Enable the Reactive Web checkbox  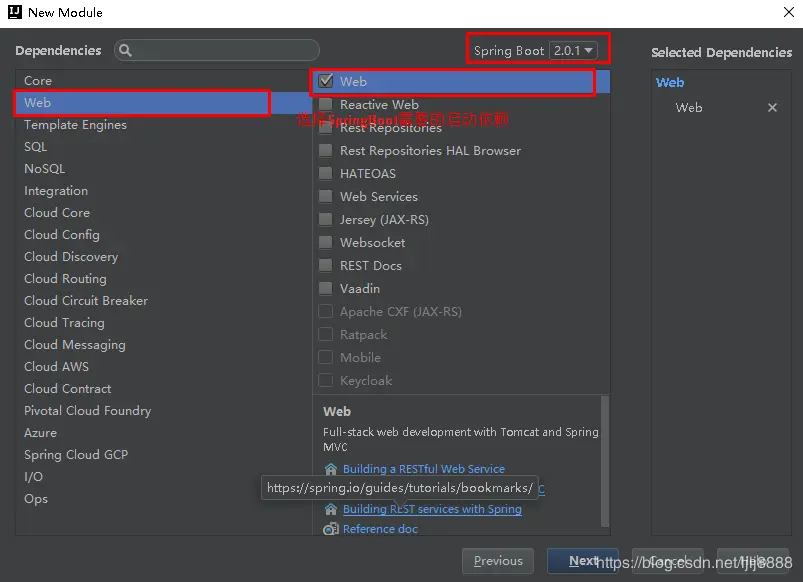click(326, 104)
